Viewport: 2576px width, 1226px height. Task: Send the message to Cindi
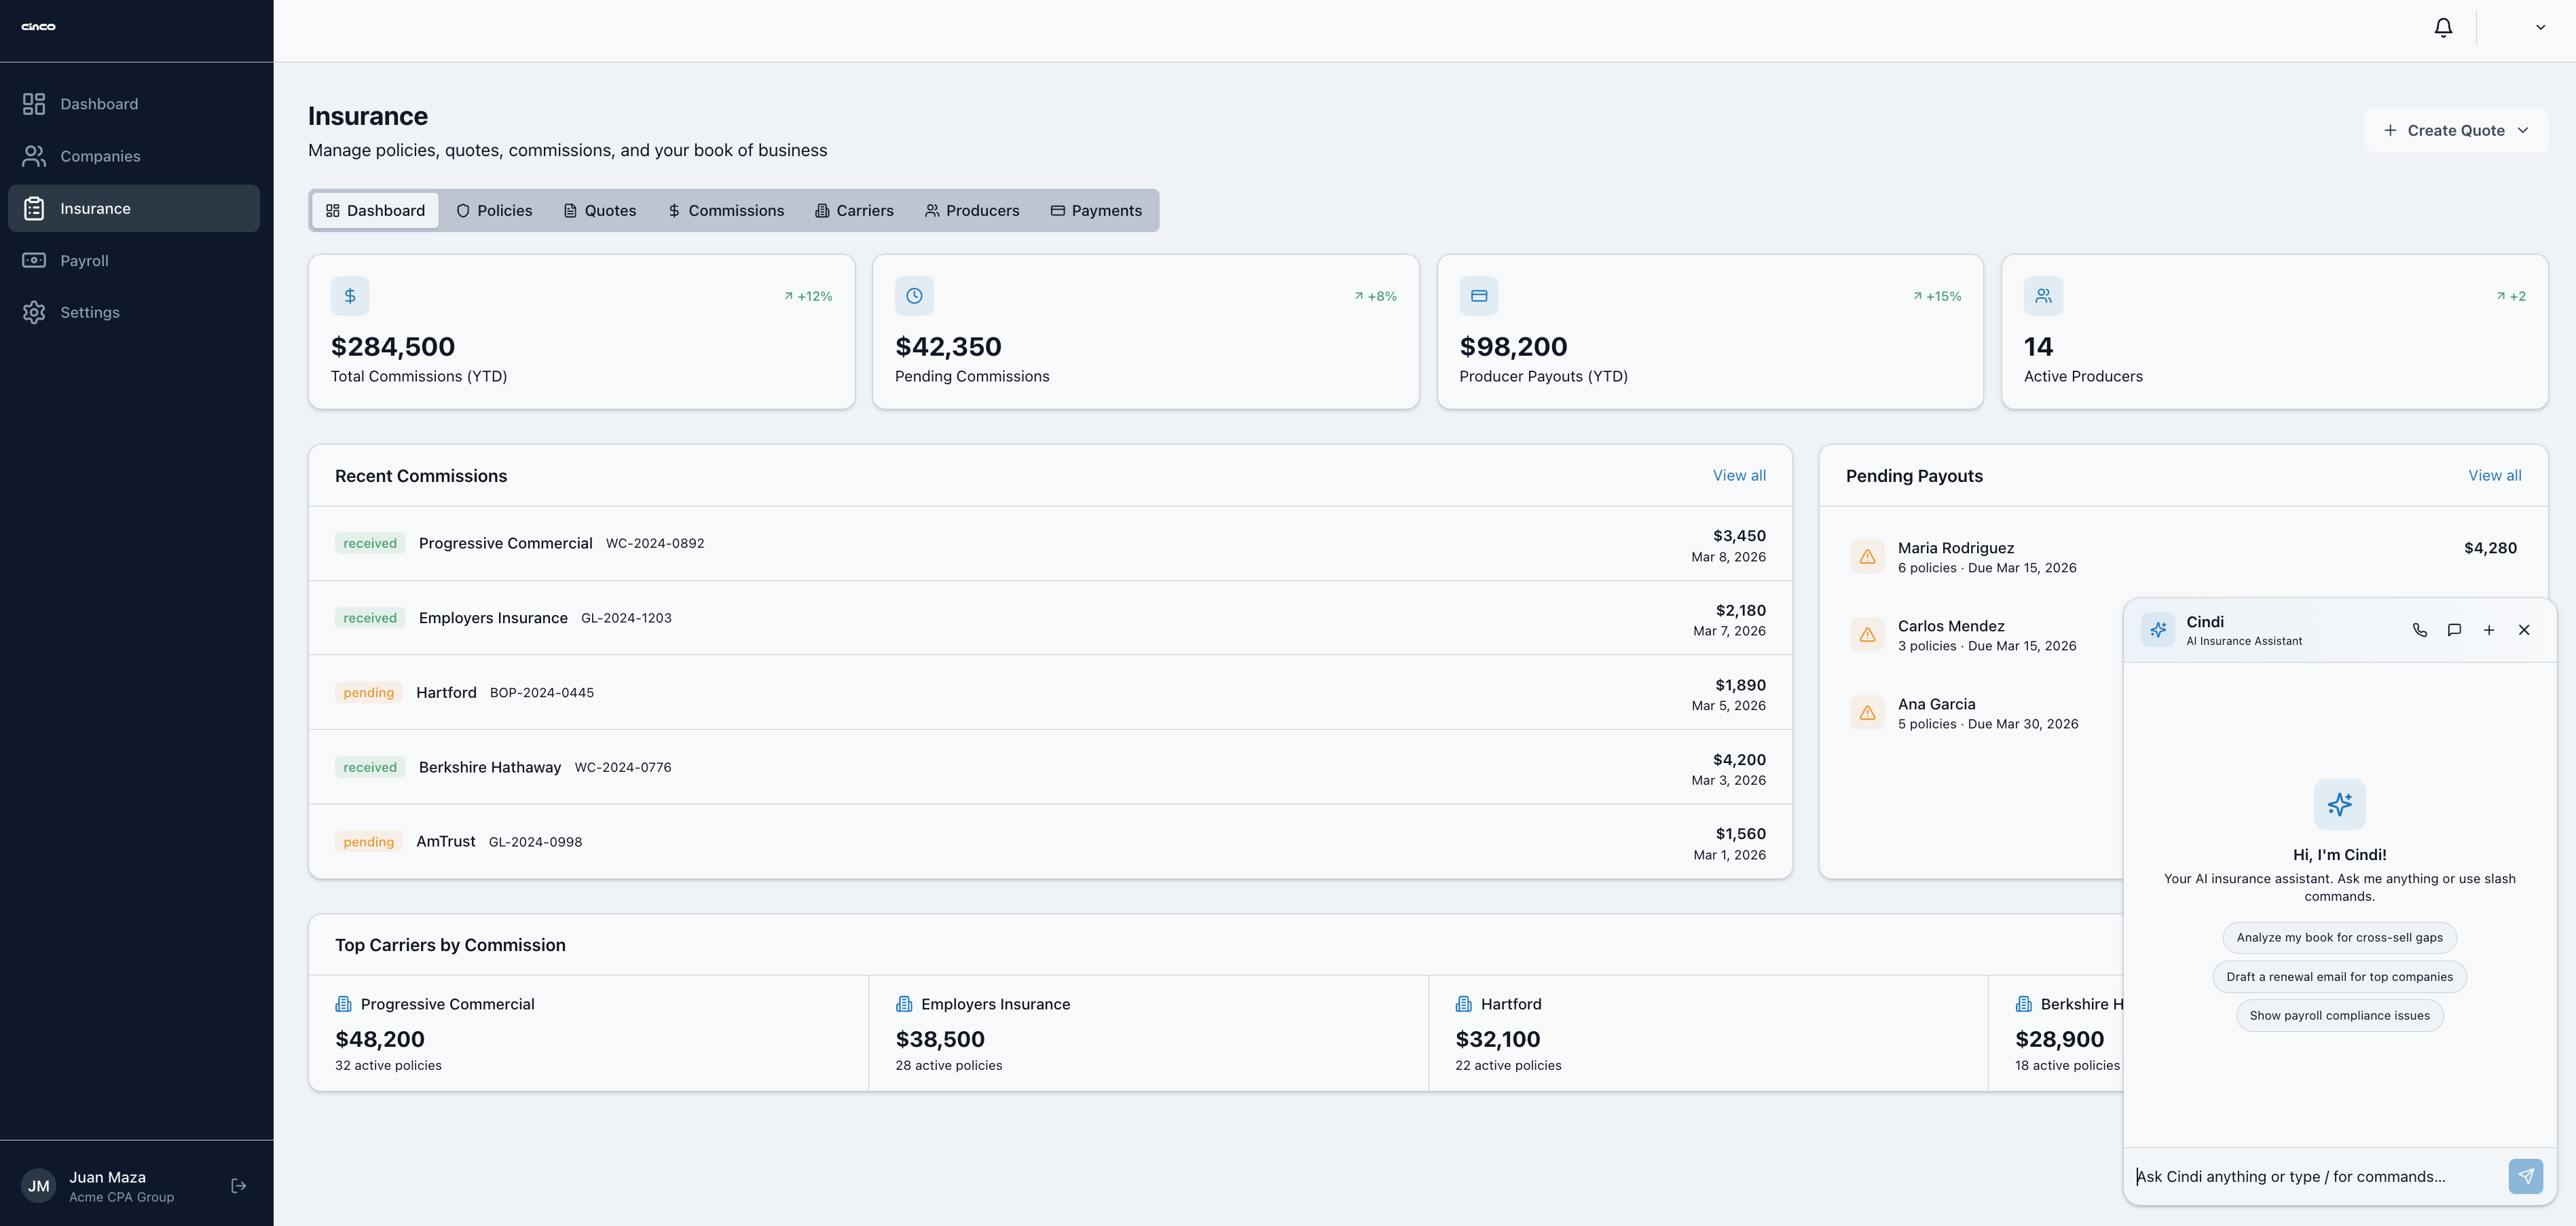[2525, 1177]
